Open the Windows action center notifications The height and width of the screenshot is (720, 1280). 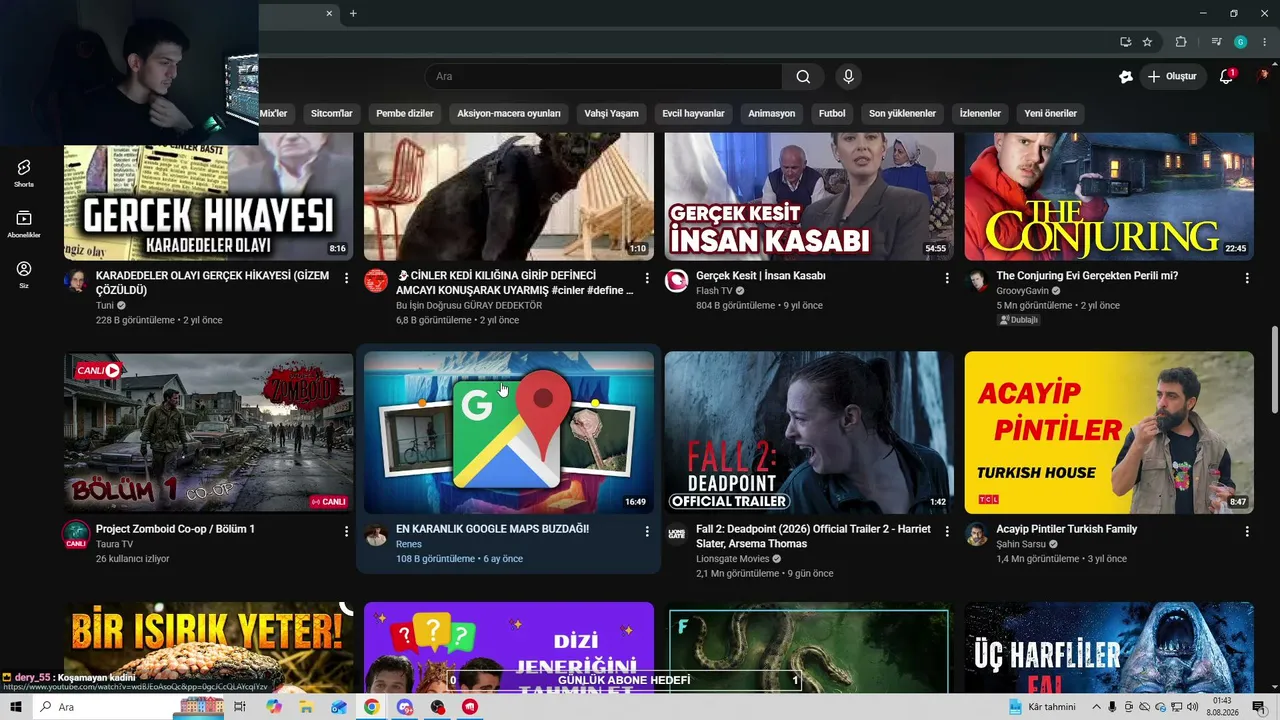click(x=1258, y=707)
